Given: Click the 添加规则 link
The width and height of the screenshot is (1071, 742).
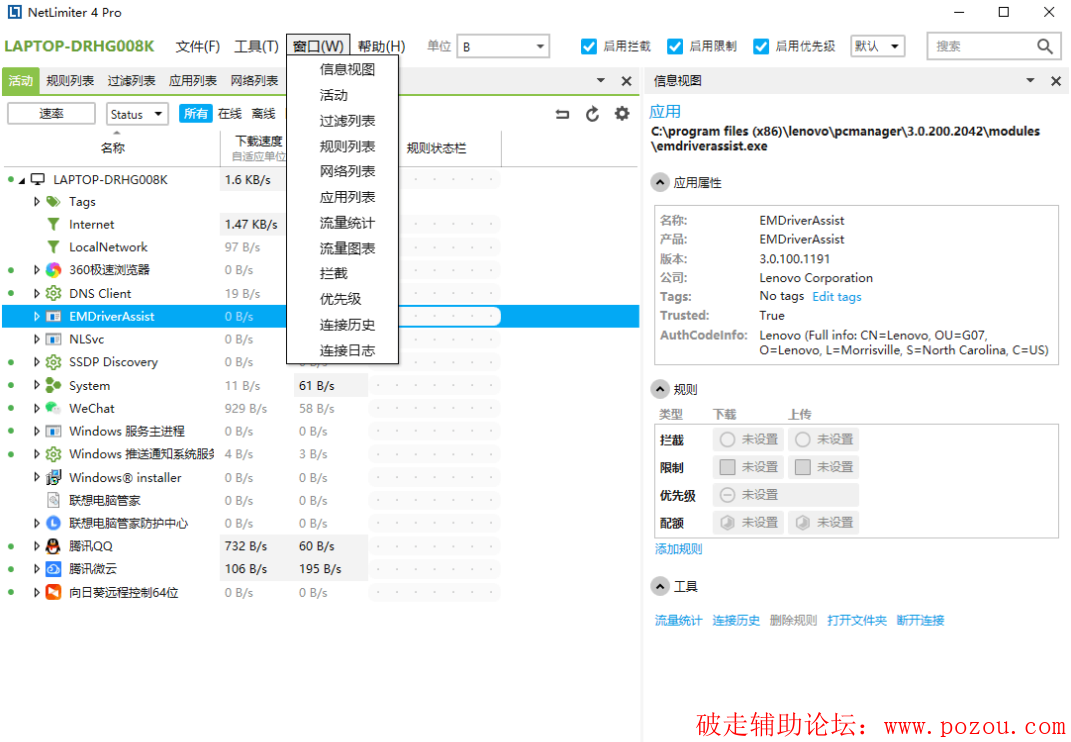Looking at the screenshot, I should [x=678, y=549].
